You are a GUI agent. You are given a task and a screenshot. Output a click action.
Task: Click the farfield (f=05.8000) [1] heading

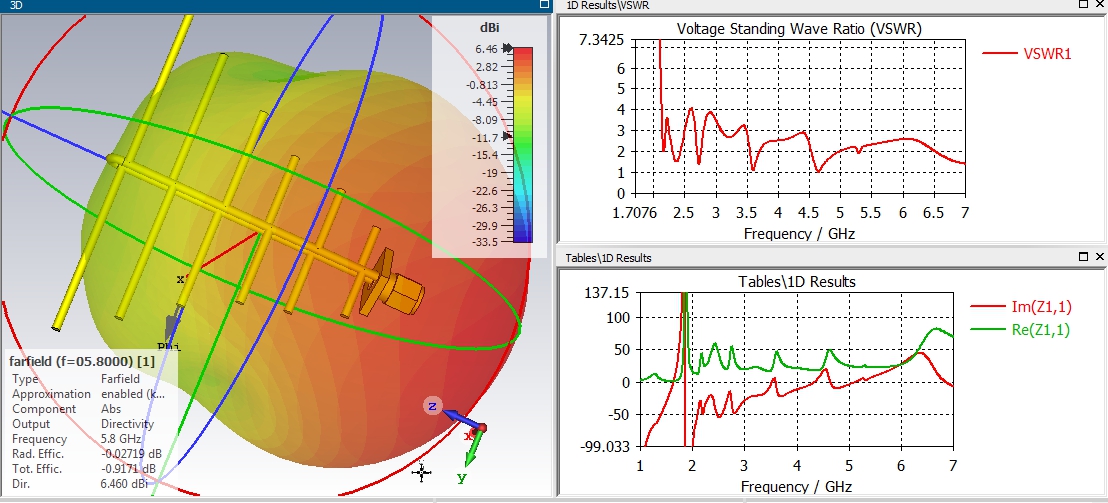(81, 361)
